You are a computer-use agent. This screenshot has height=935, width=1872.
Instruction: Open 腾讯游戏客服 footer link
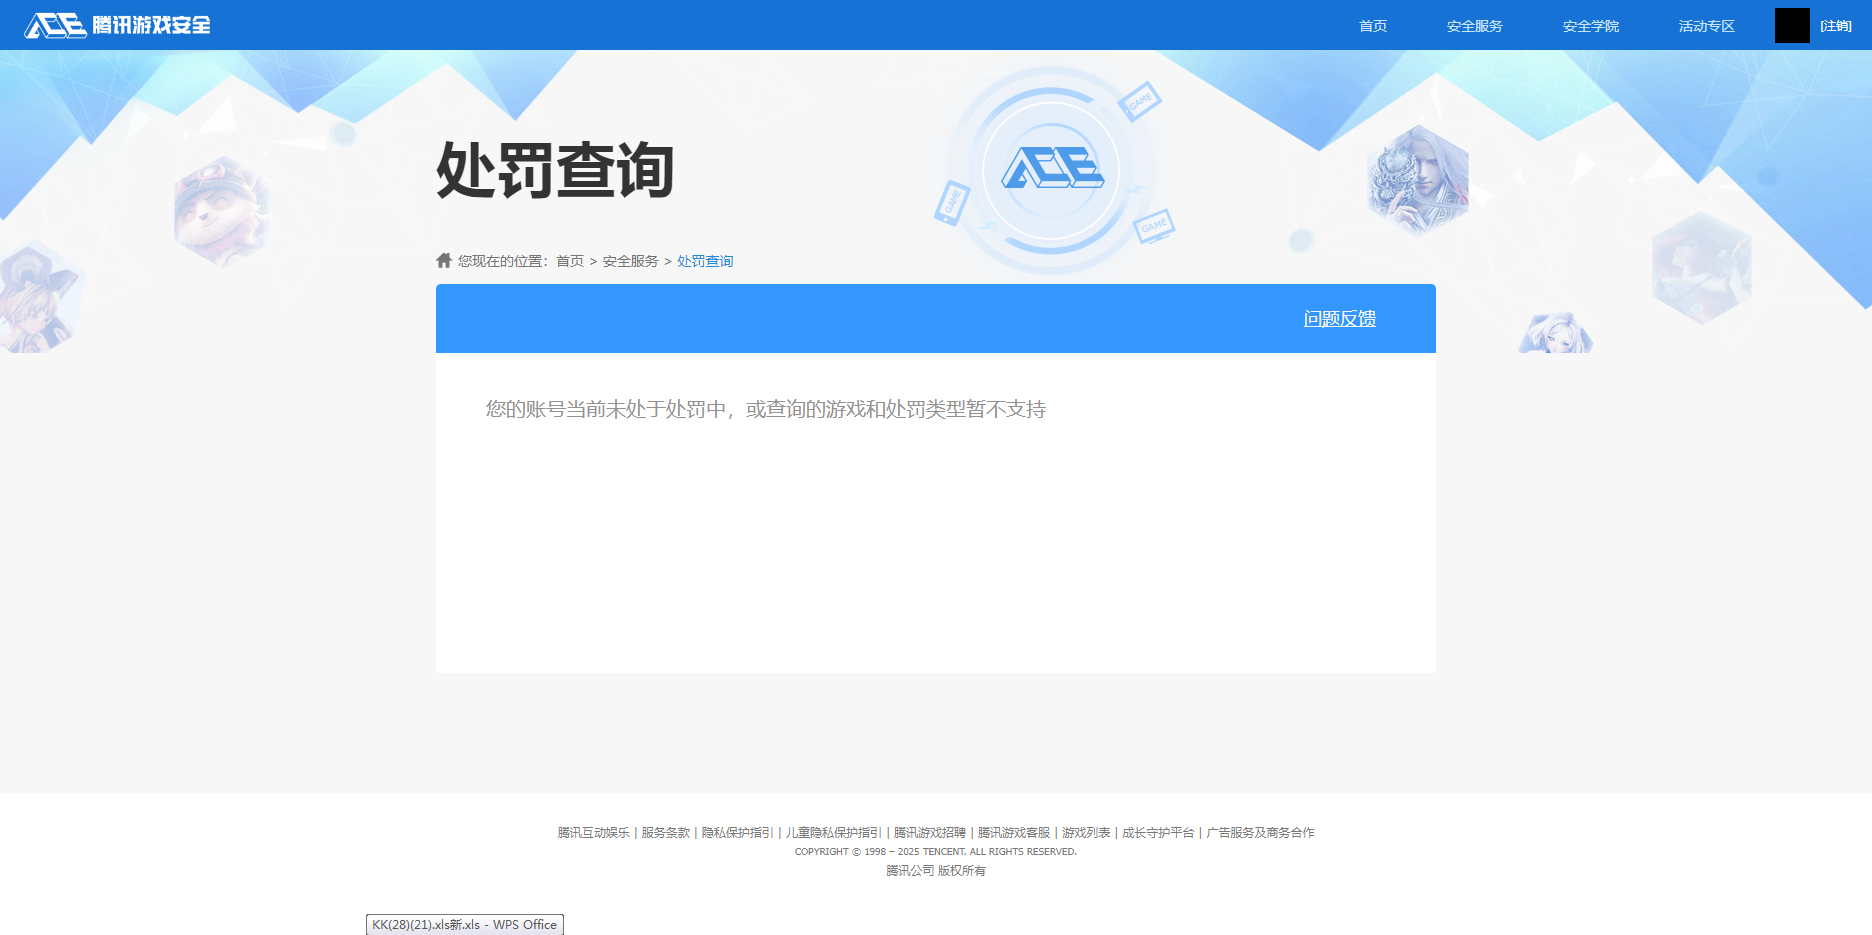[1013, 832]
